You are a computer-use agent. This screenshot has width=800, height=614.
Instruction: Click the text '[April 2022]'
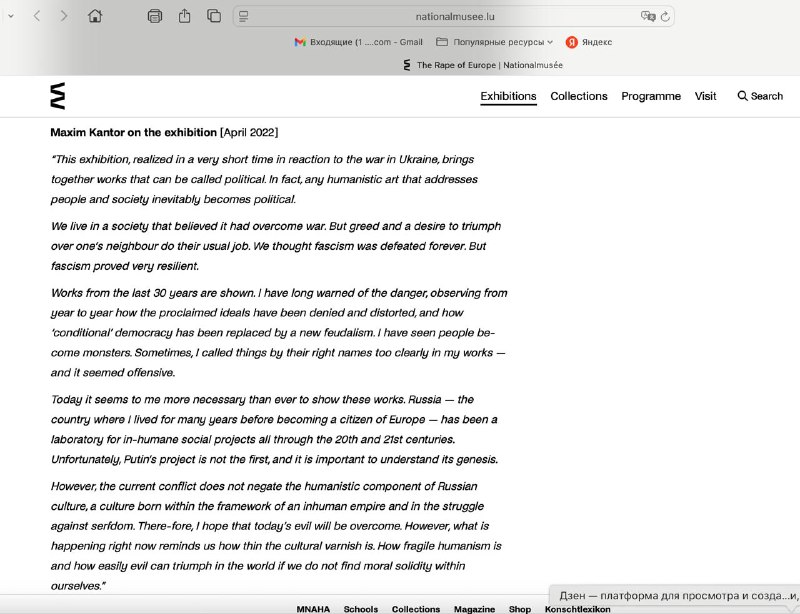(x=249, y=132)
